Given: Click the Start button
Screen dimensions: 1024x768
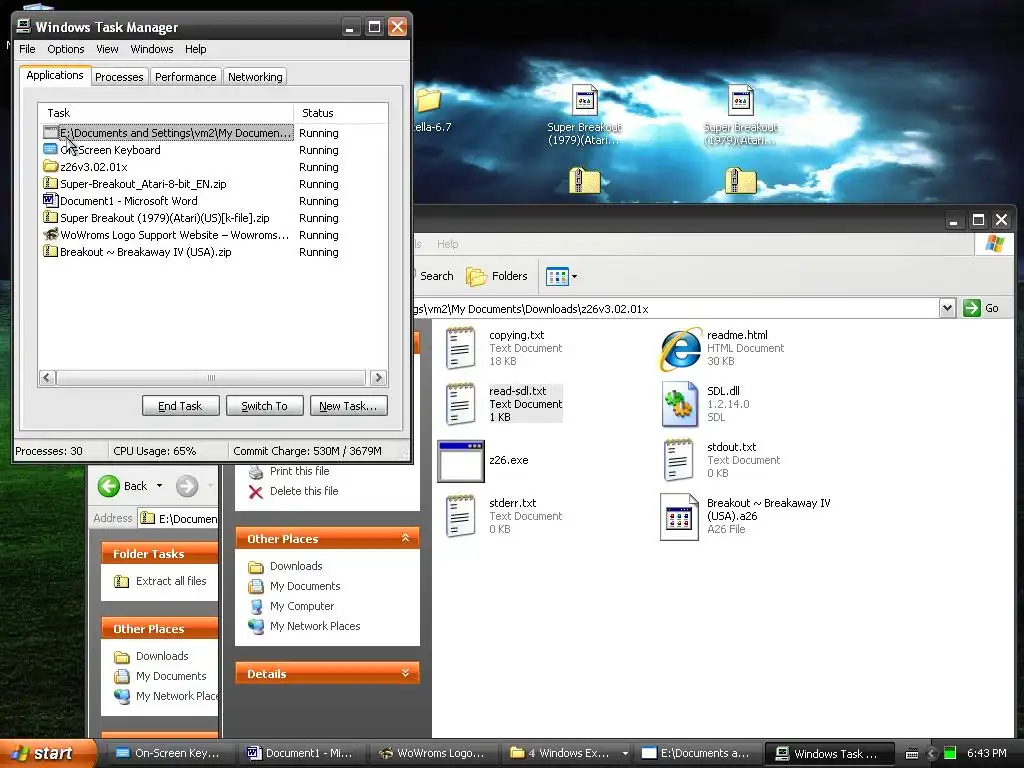Looking at the screenshot, I should [46, 753].
